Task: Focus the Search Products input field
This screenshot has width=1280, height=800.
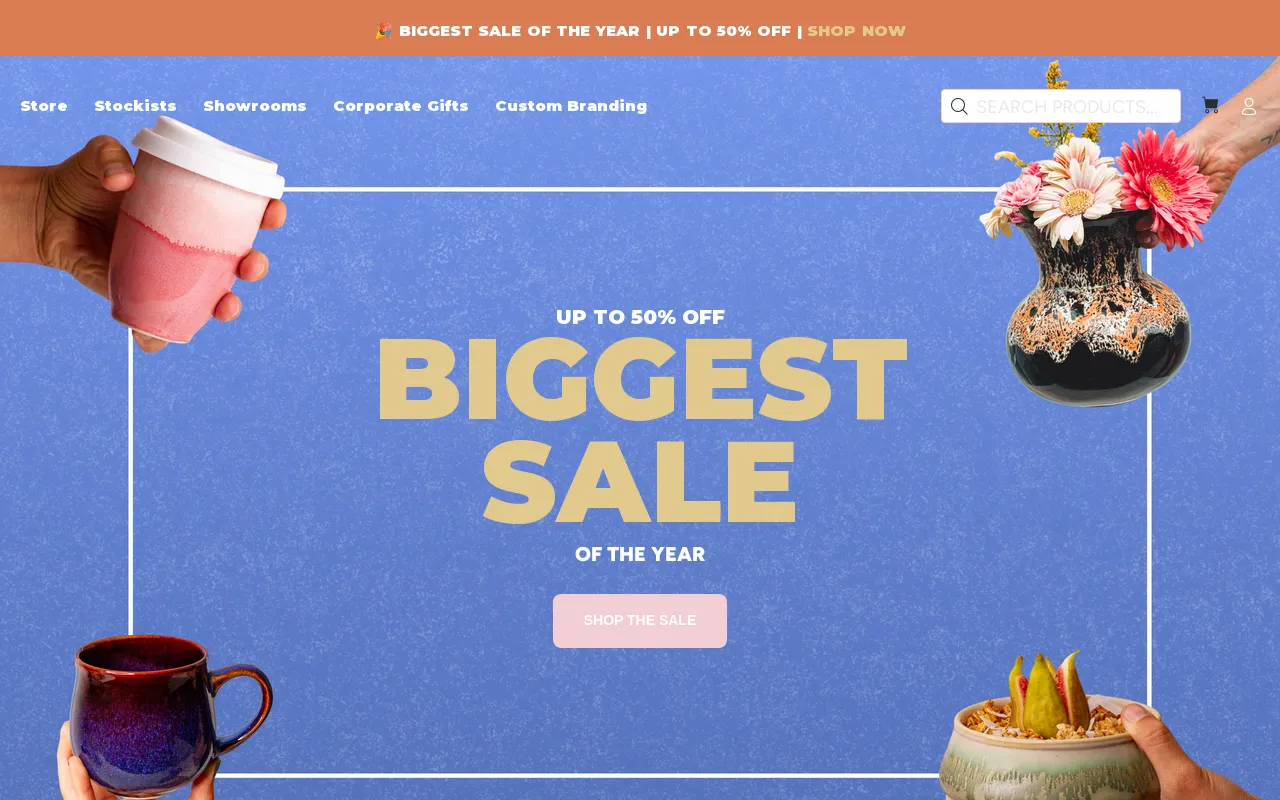Action: [1061, 106]
